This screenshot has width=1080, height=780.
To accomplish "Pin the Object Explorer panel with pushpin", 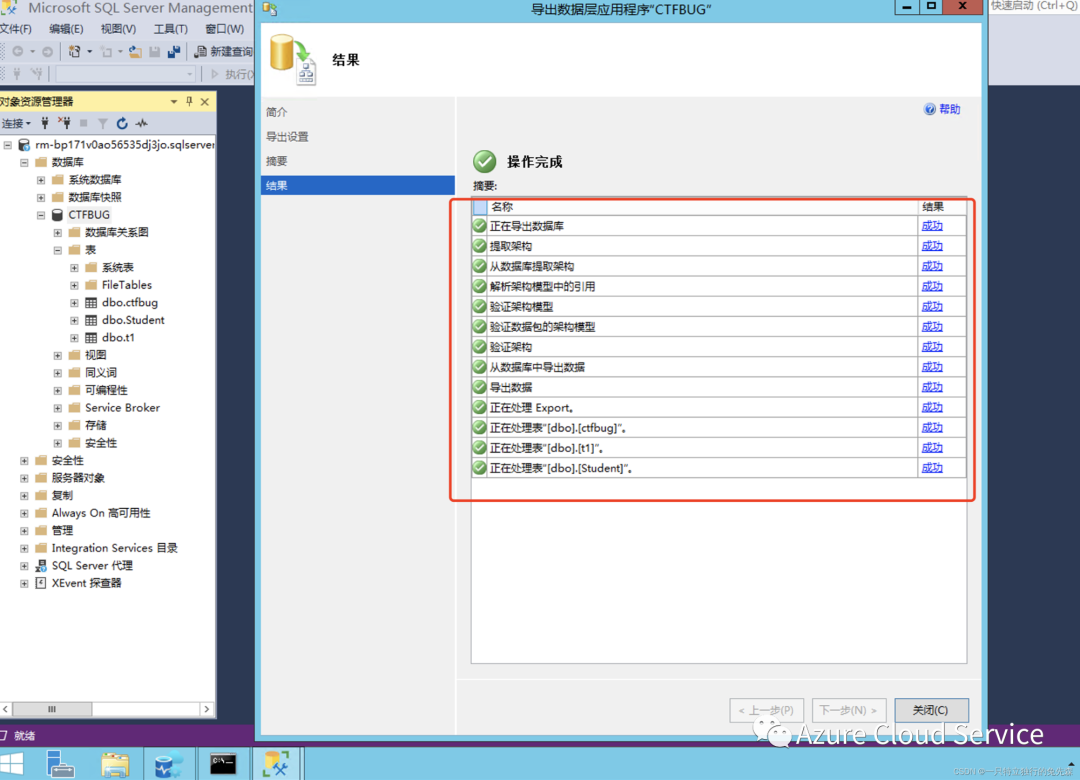I will click(x=189, y=102).
